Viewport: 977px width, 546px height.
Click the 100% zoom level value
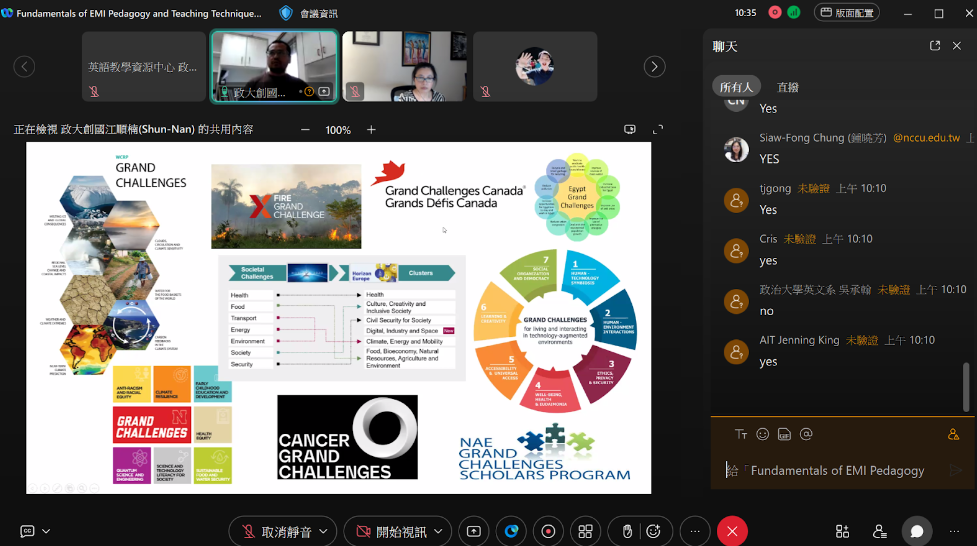[x=338, y=130]
